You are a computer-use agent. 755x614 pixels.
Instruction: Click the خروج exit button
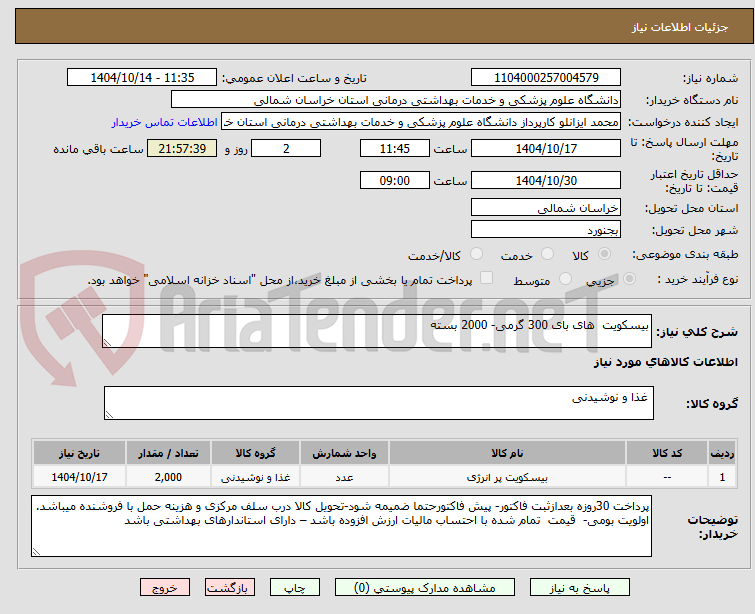(165, 588)
